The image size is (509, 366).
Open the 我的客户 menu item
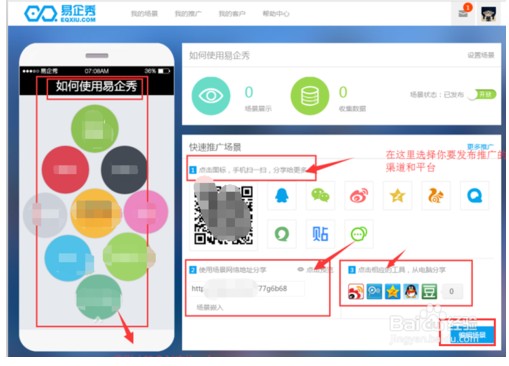(x=232, y=14)
